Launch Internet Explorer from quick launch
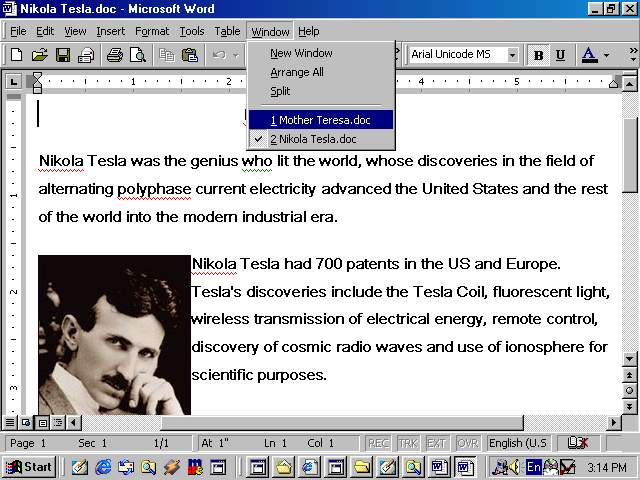The width and height of the screenshot is (640, 480). point(103,467)
